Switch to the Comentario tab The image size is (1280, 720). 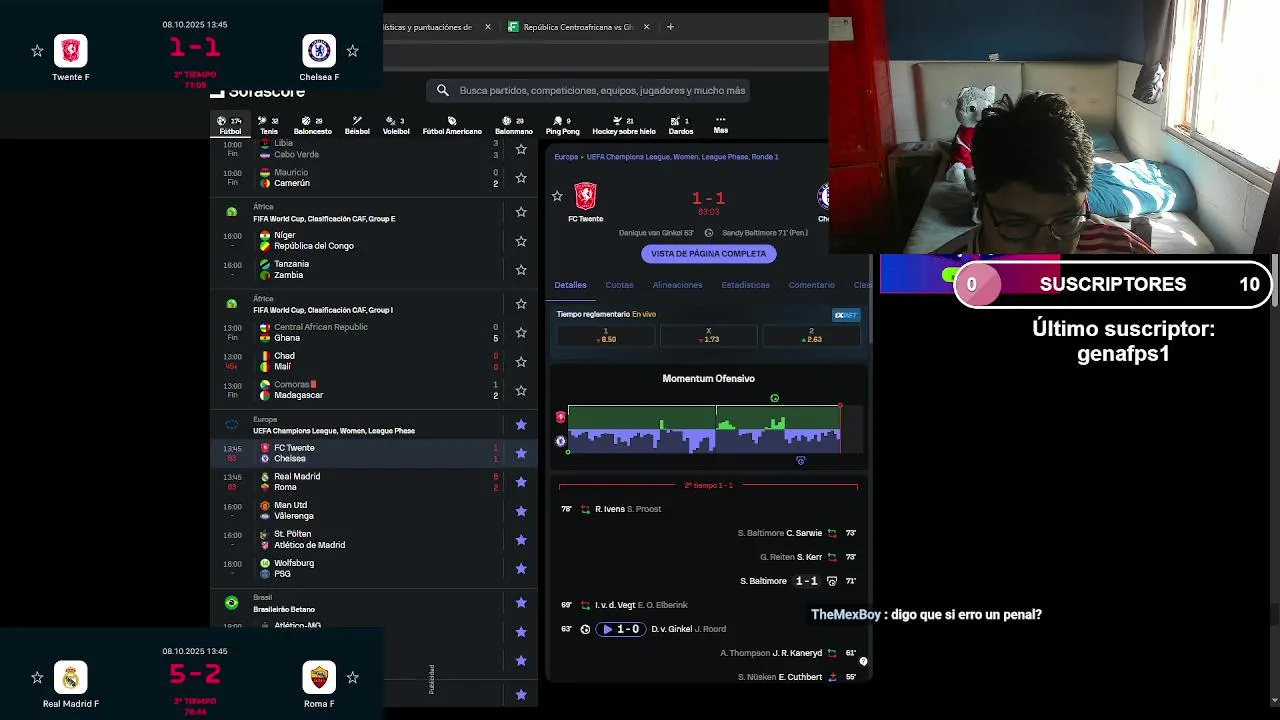(x=811, y=285)
